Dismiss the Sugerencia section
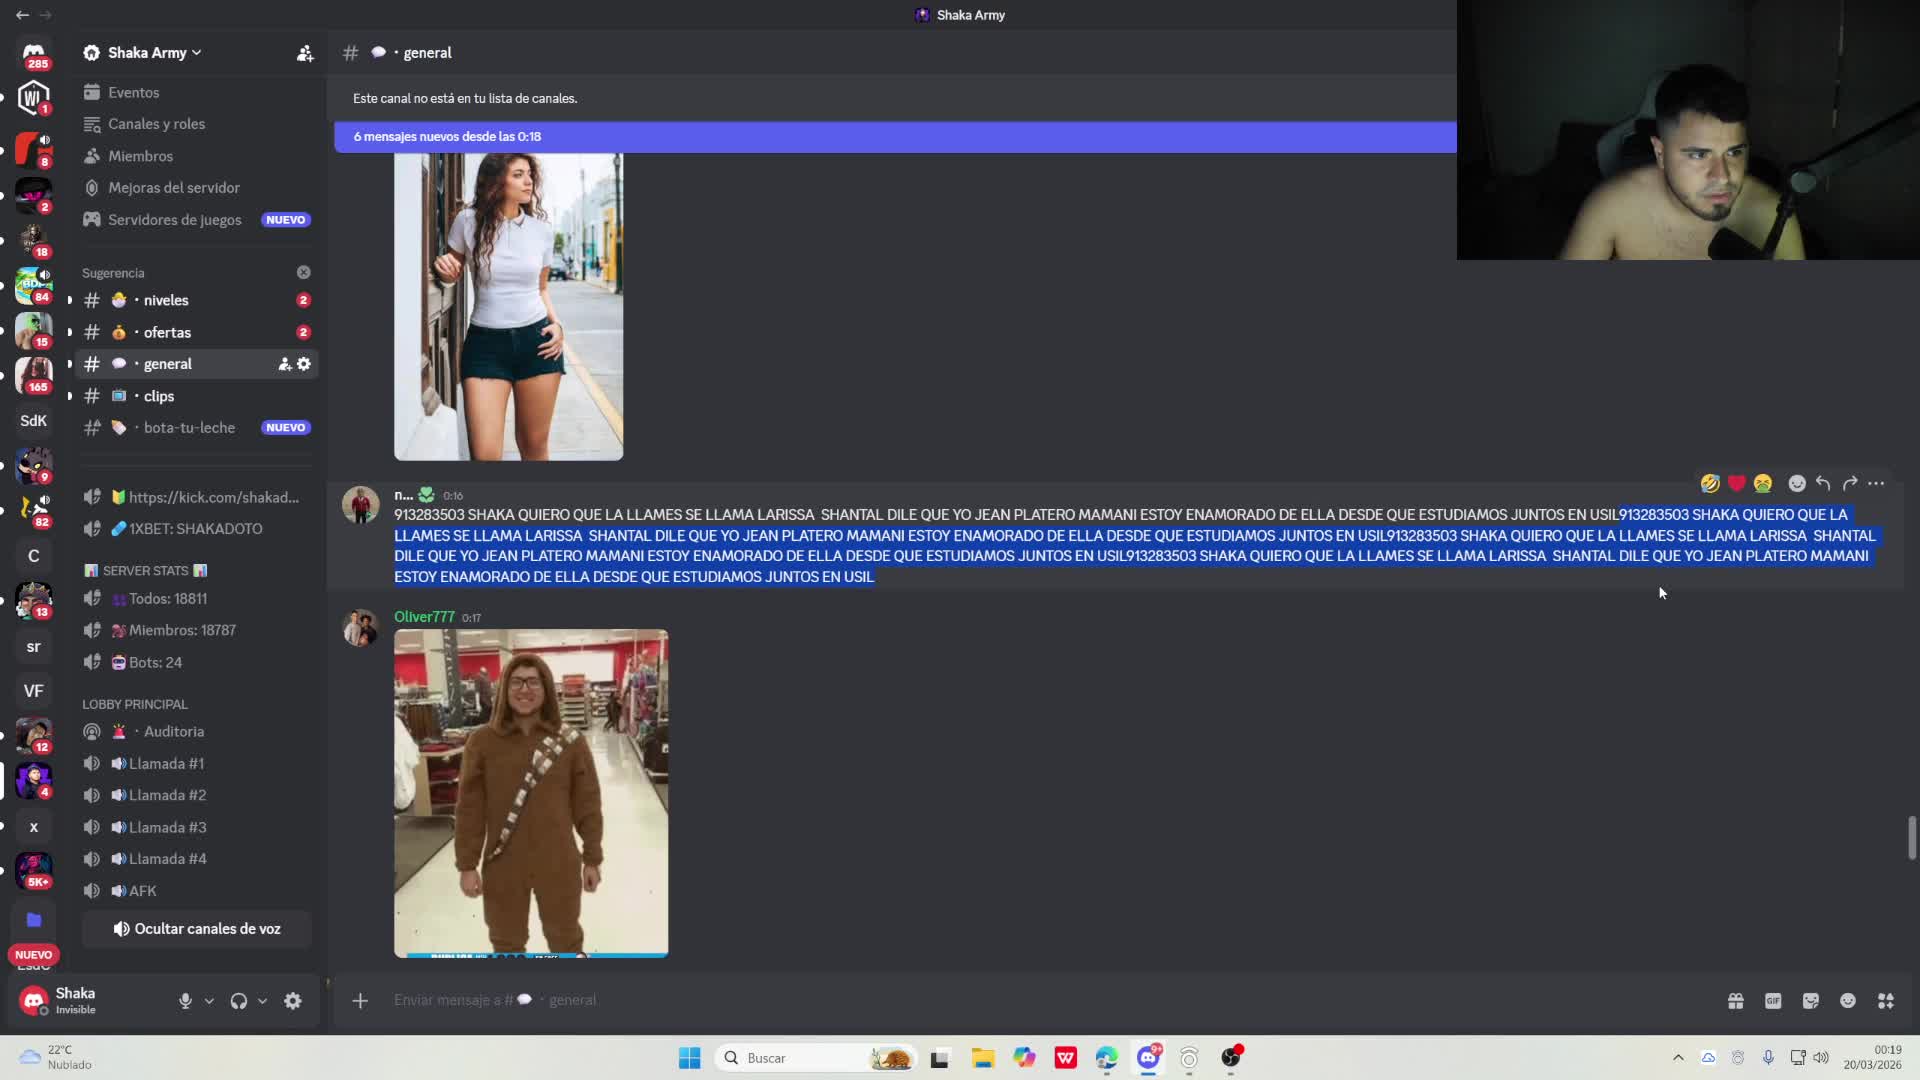This screenshot has height=1080, width=1920. coord(303,272)
